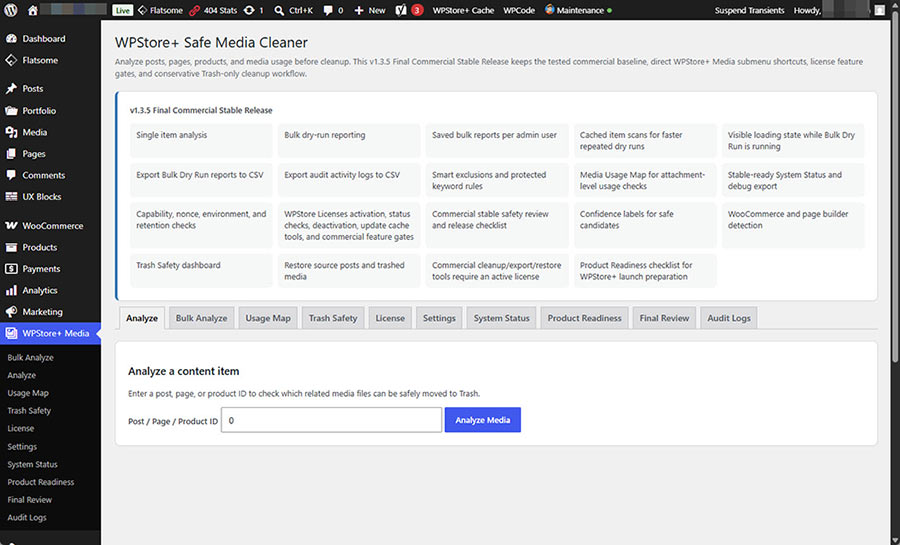Viewport: 900px width, 545px height.
Task: Click the updates icon showing 1
Action: click(253, 10)
